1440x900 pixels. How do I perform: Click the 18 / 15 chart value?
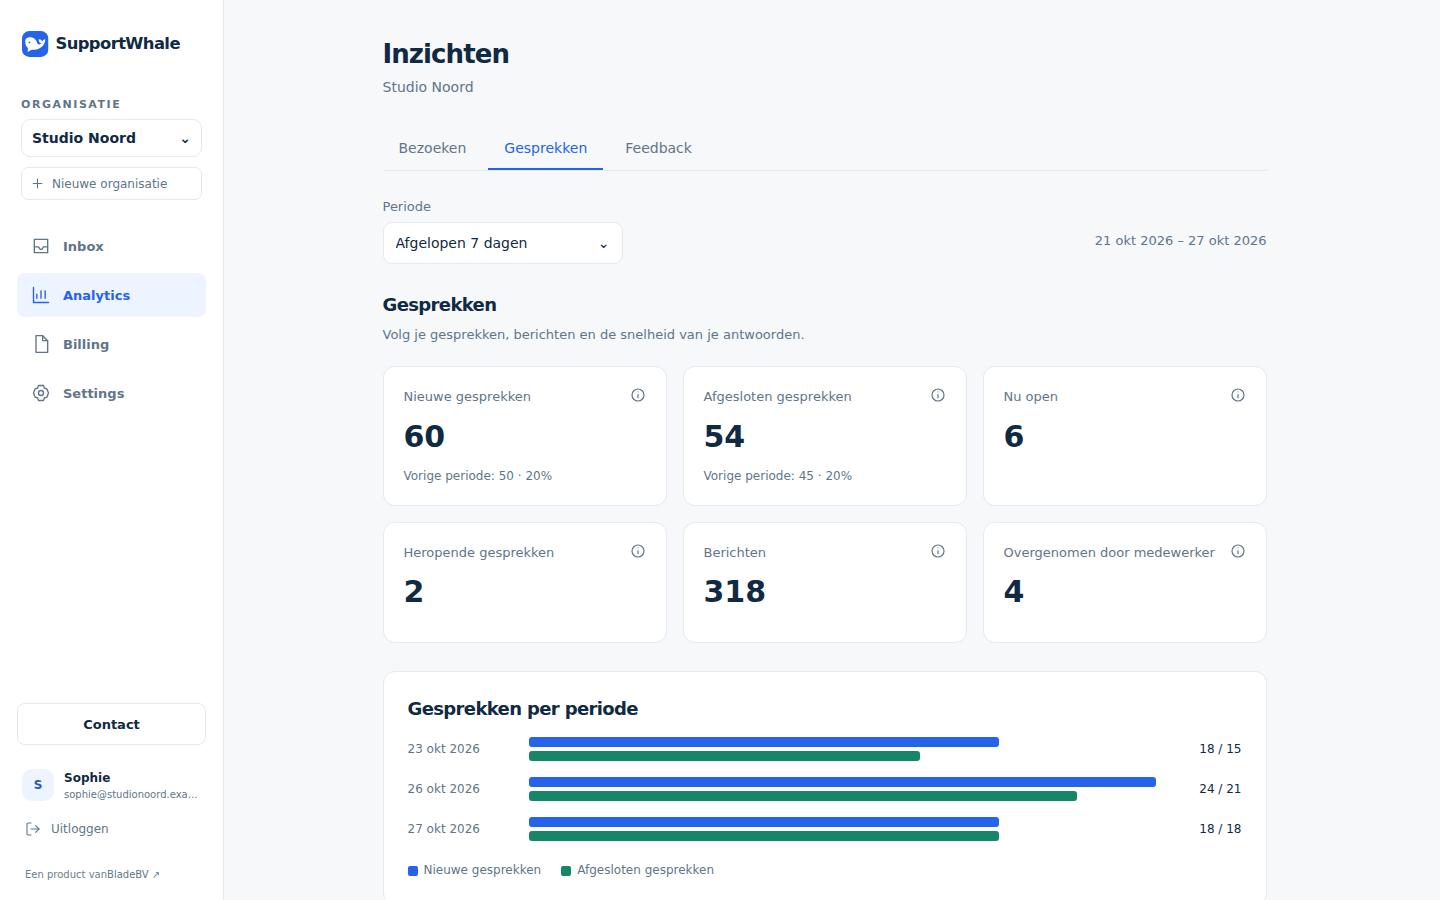coord(1220,748)
